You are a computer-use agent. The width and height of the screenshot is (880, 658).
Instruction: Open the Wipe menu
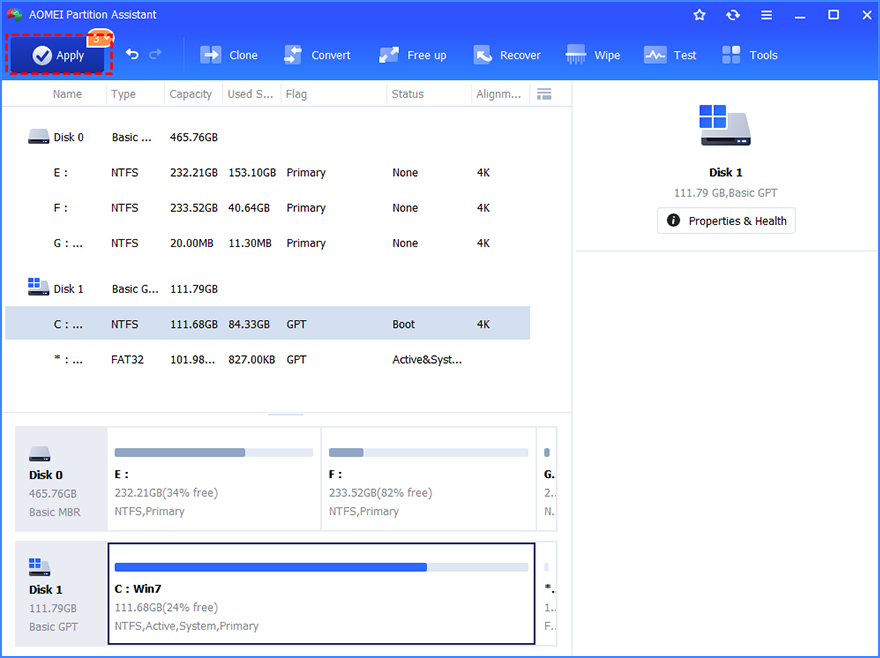coord(593,55)
